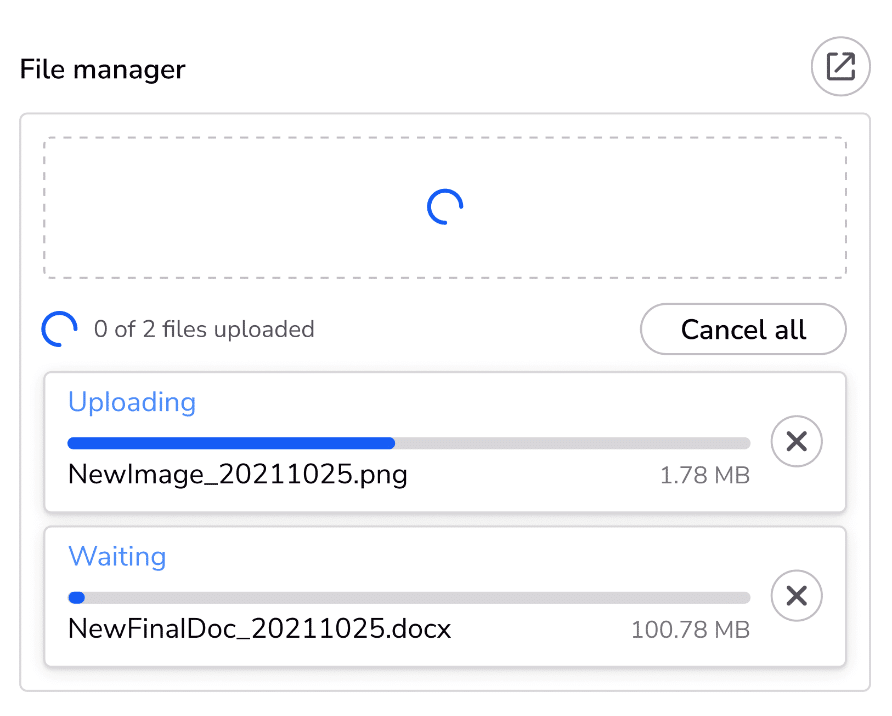Select the NewImage_20211025.png file name

[237, 474]
